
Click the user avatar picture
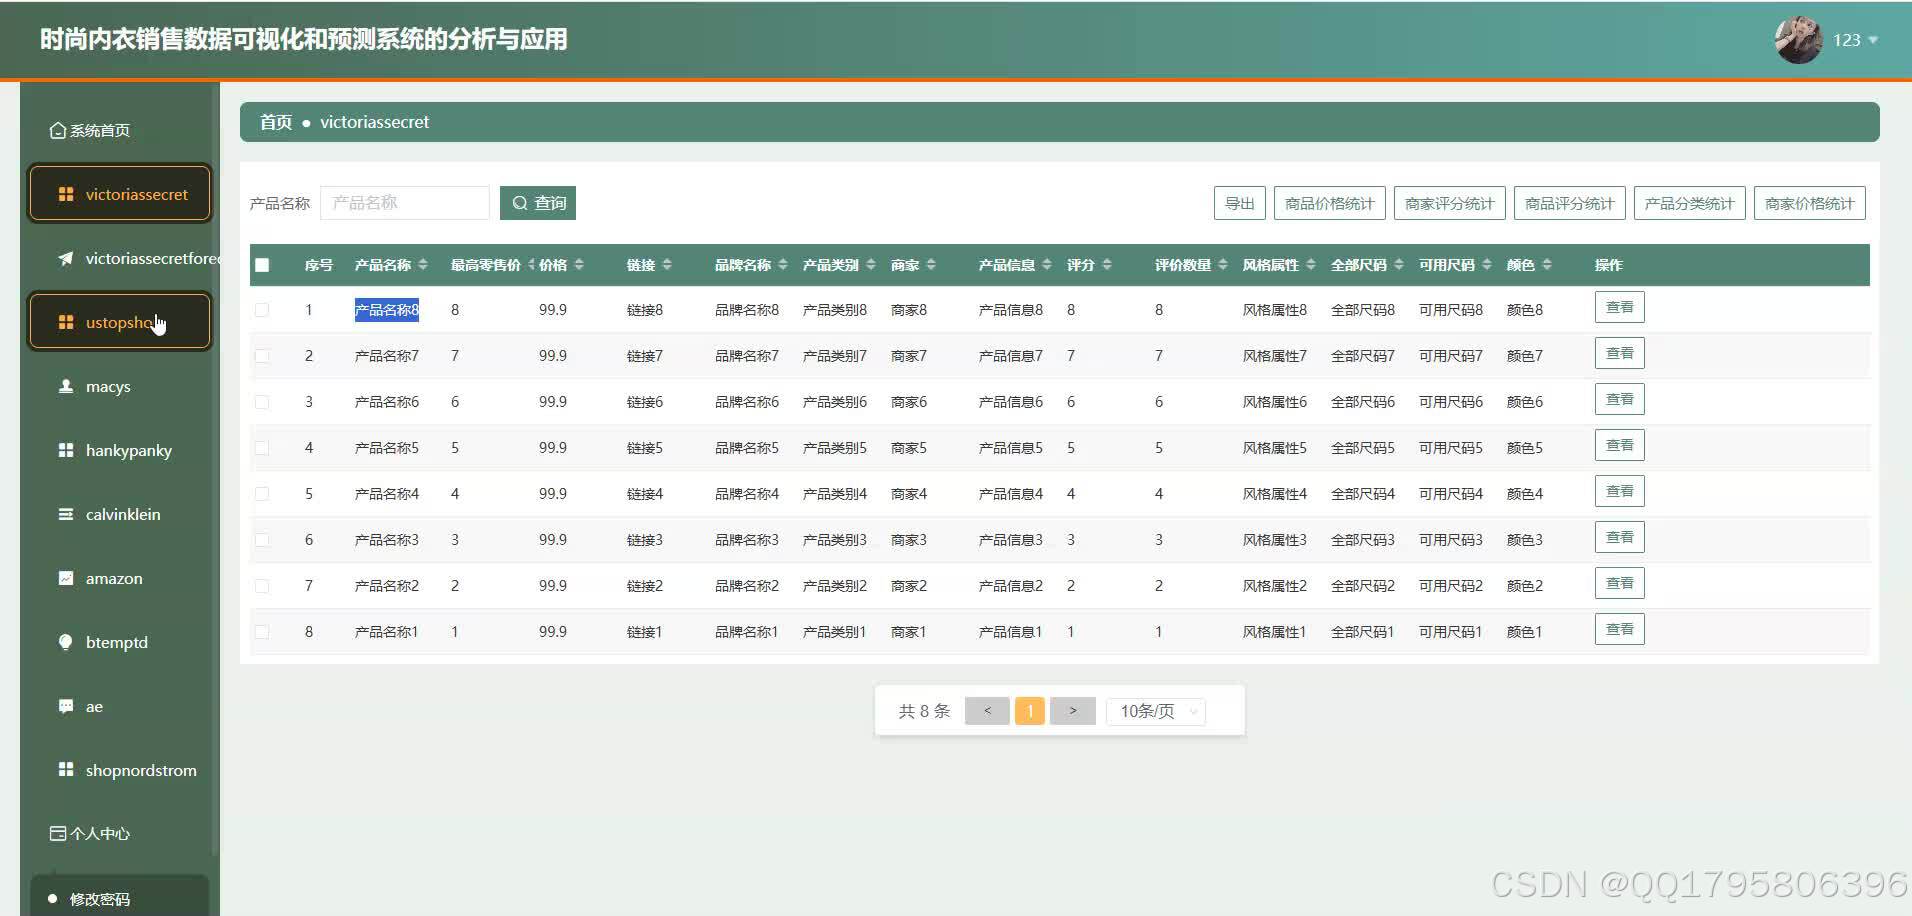coord(1798,40)
